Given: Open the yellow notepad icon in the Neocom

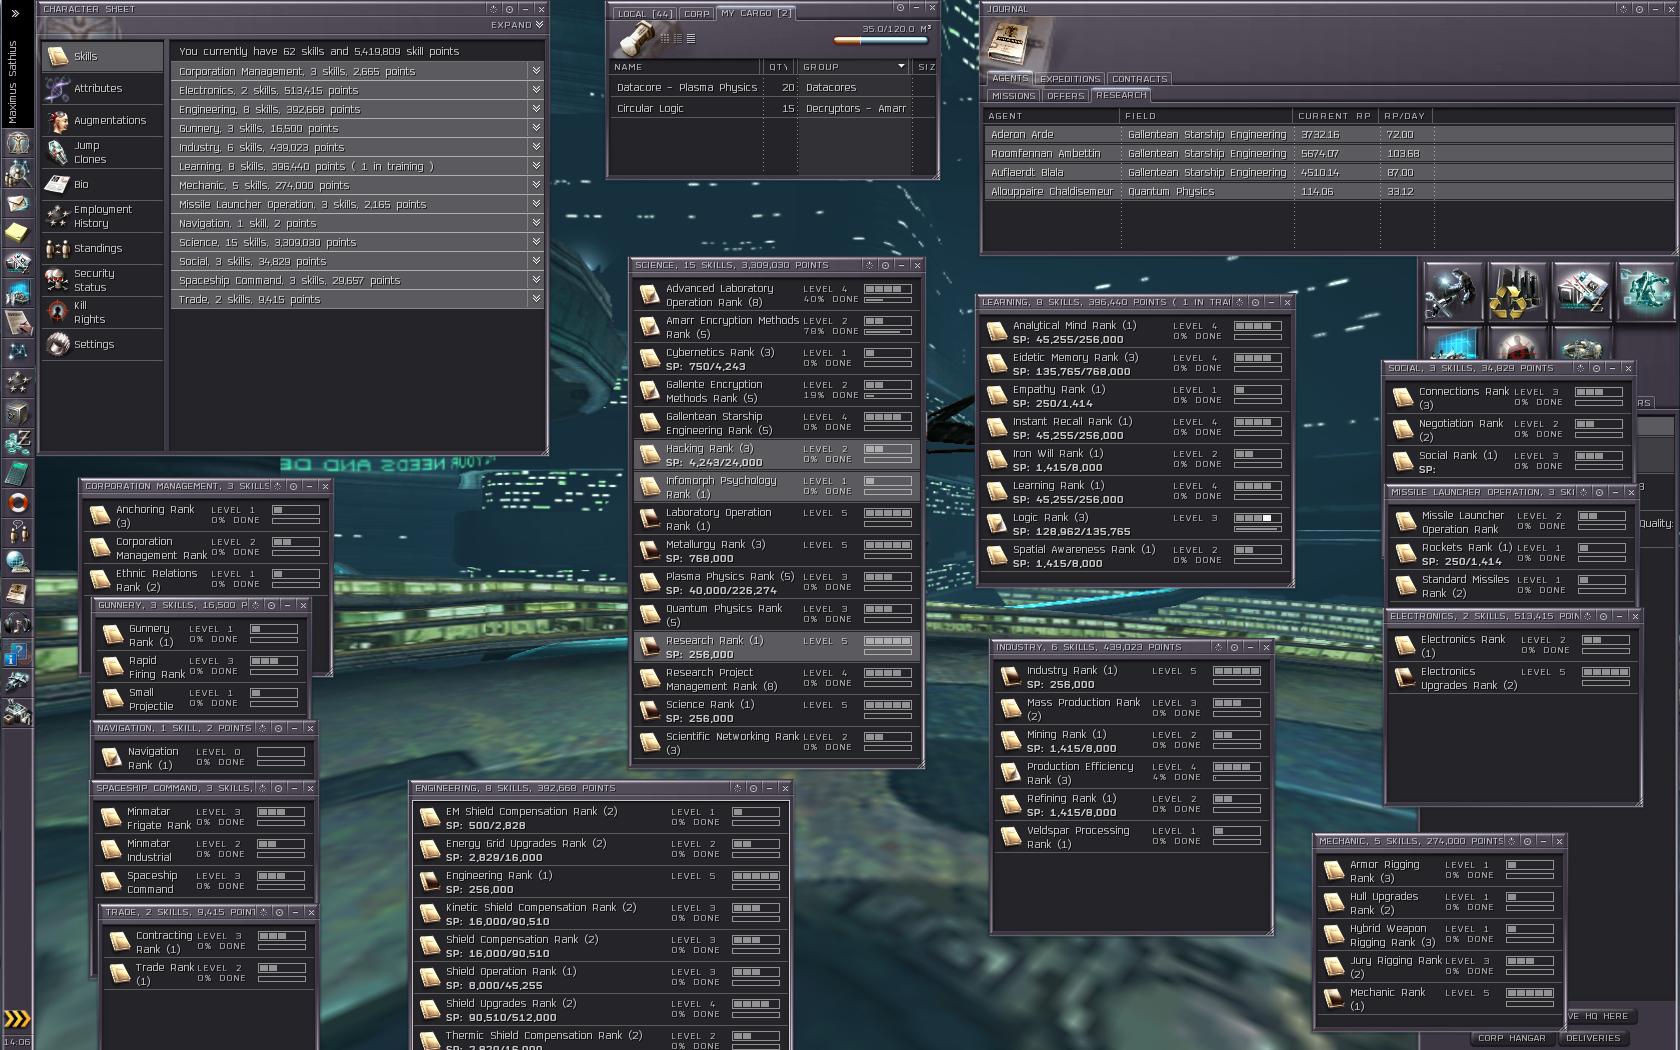Looking at the screenshot, I should click(18, 233).
